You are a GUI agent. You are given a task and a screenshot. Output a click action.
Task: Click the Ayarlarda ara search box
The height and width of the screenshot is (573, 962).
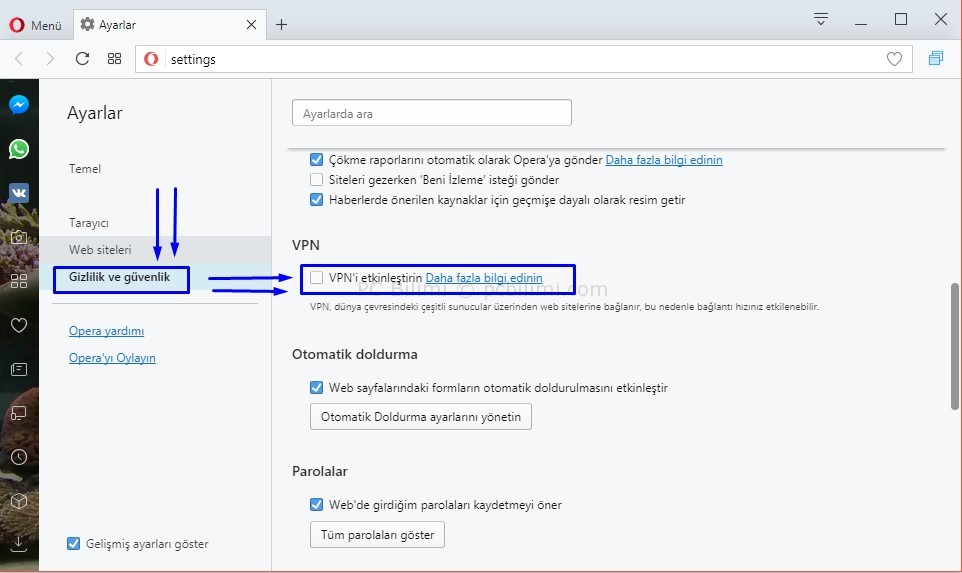pos(432,113)
